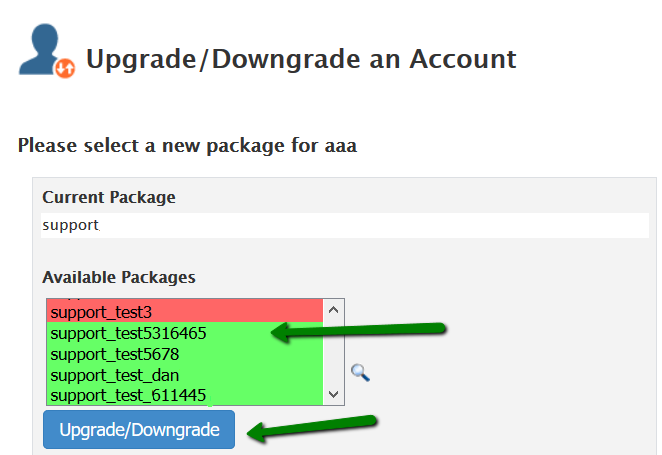Click the orange up/down arrows badge
The height and width of the screenshot is (455, 662).
65,68
